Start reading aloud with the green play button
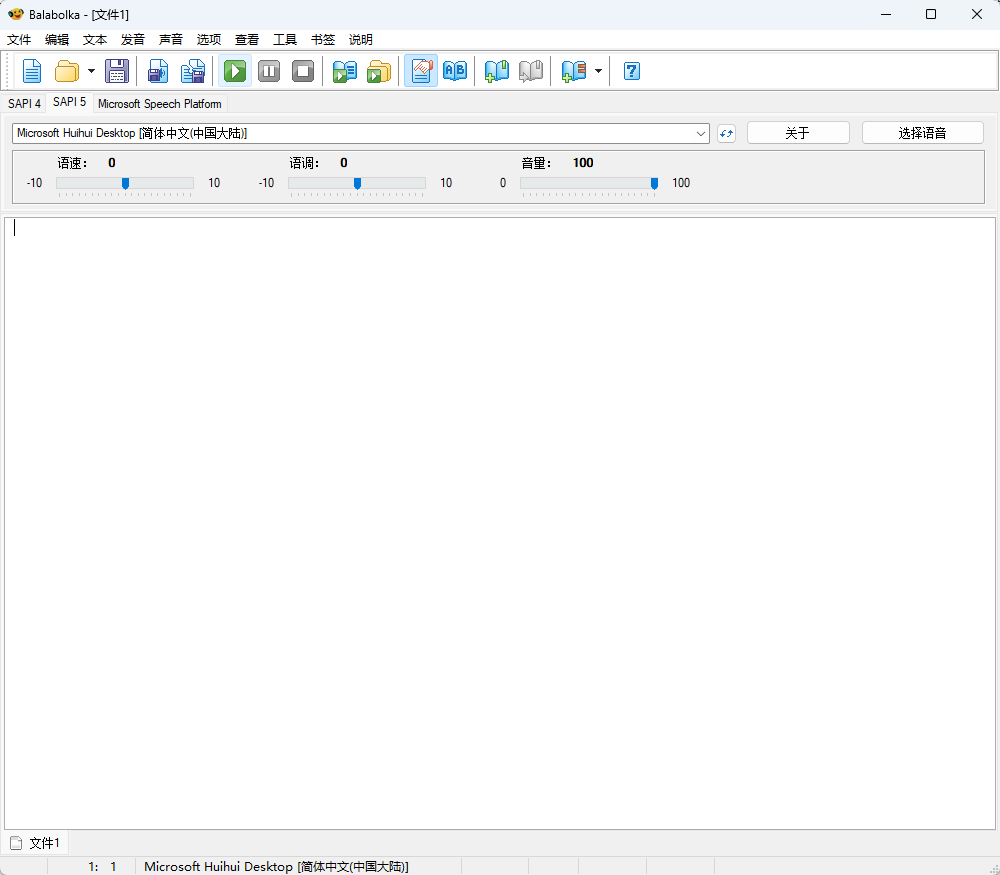Image resolution: width=1000 pixels, height=875 pixels. point(235,71)
